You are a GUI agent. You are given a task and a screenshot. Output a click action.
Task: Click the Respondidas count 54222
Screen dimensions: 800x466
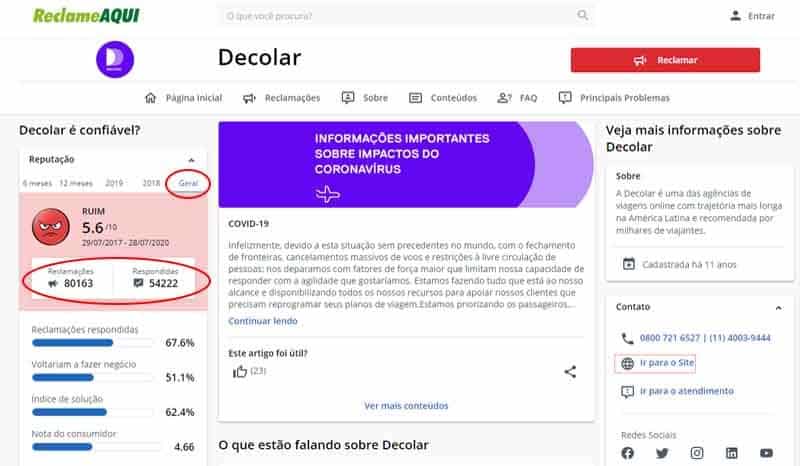click(163, 283)
